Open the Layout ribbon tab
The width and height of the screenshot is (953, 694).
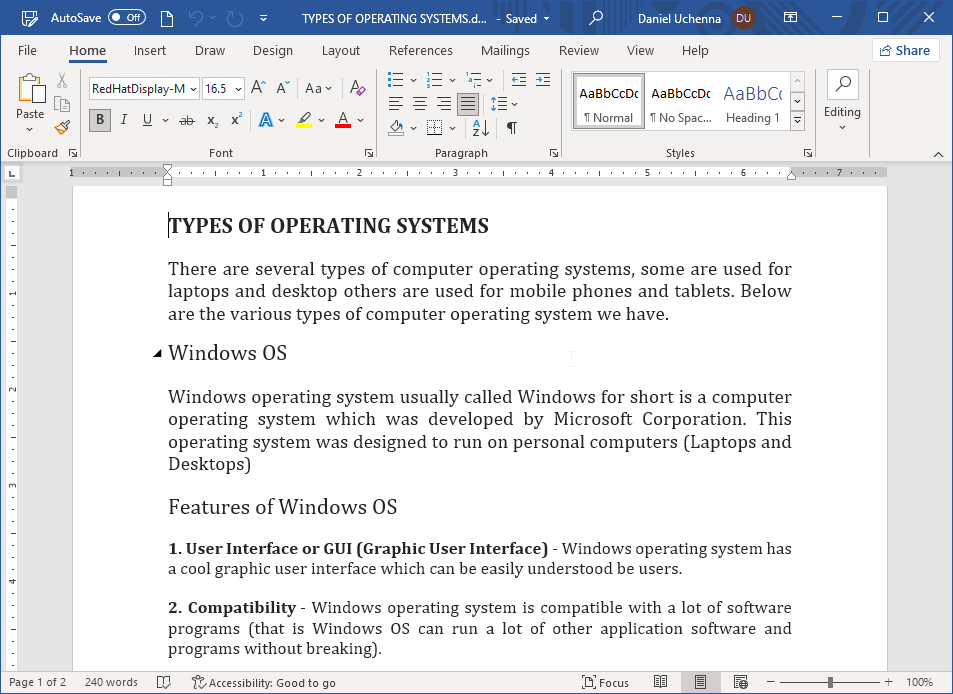coord(340,51)
